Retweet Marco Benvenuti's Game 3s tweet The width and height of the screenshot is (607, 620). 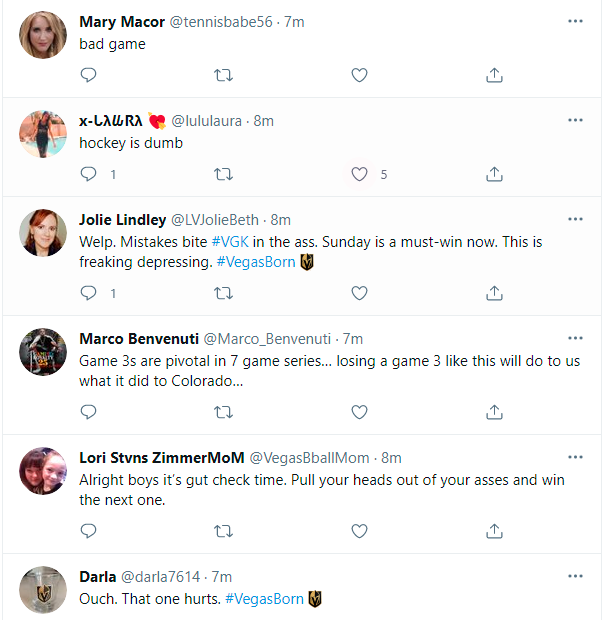pyautogui.click(x=224, y=412)
